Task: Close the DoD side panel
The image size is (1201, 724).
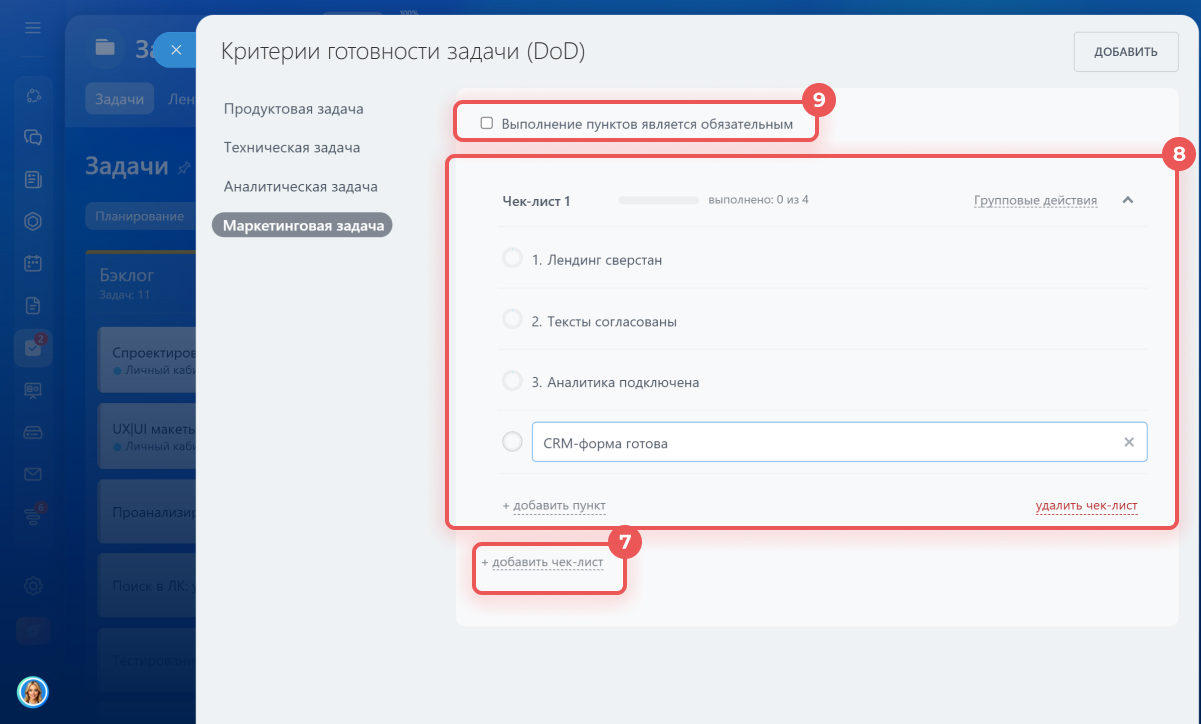Action: (175, 50)
